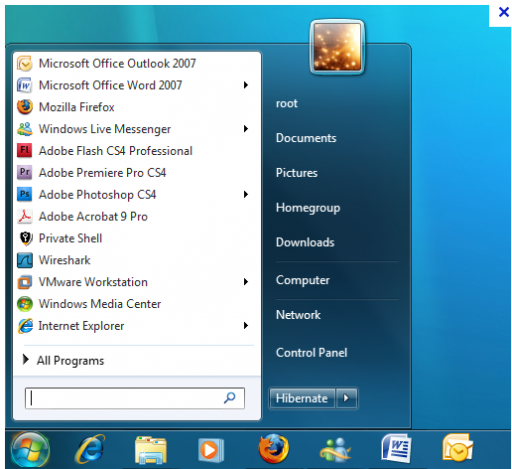
Task: Click the Windows Explorer folder taskbar icon
Action: [x=151, y=450]
